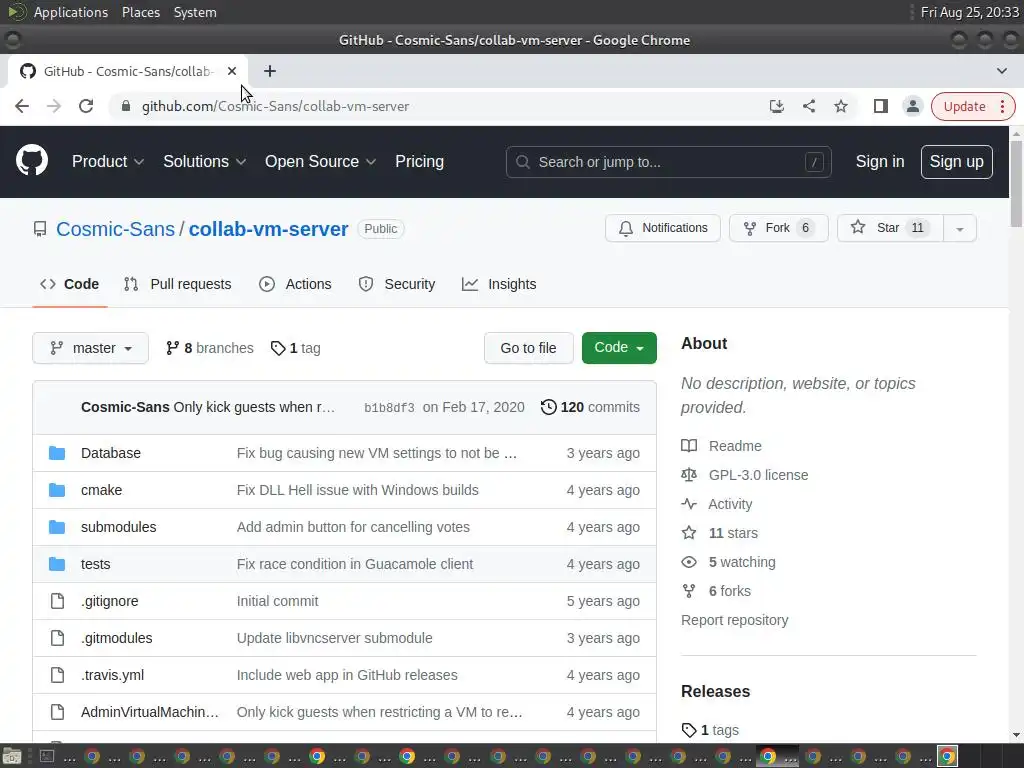
Task: Open the Actions tab
Action: 295,284
